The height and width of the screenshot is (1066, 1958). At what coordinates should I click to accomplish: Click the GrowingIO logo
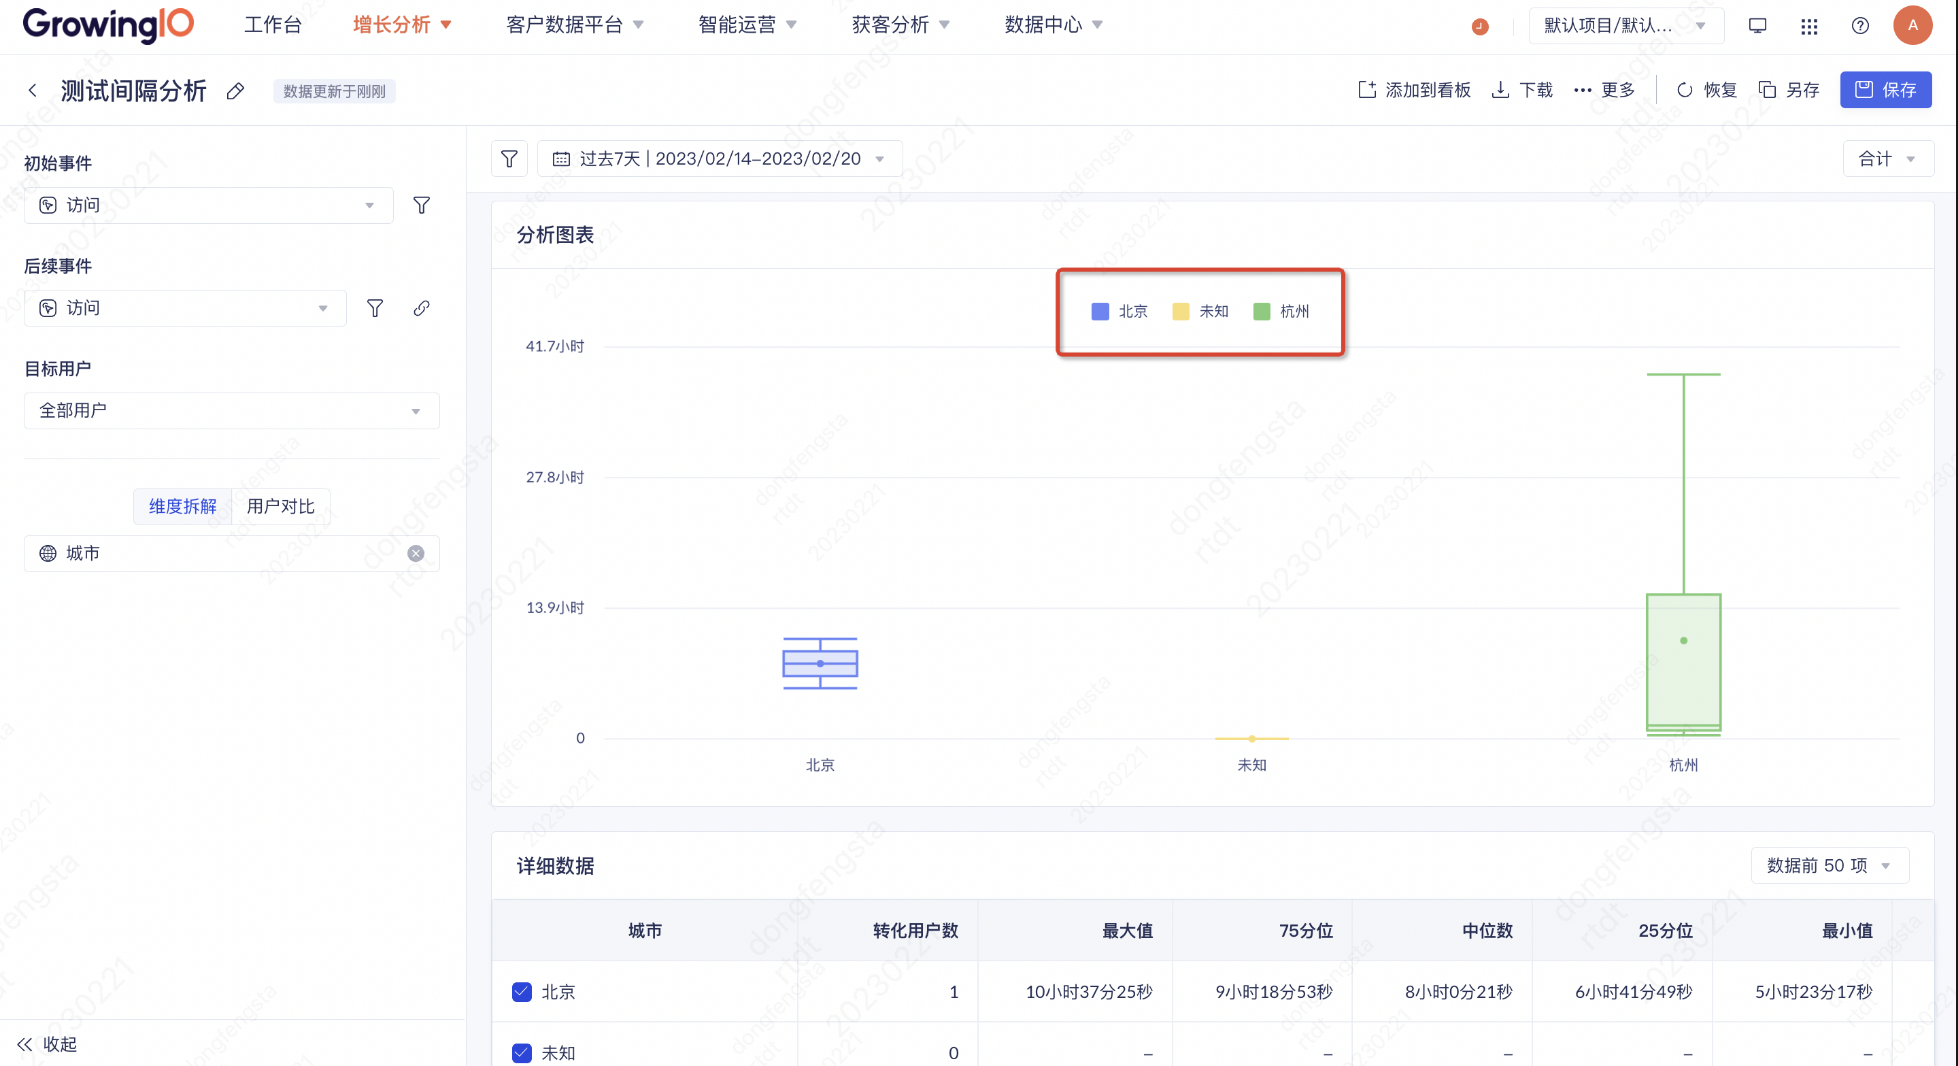point(108,24)
